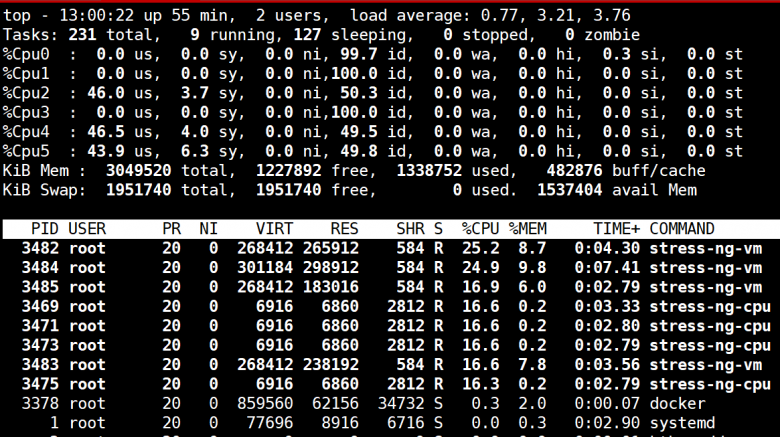Click the KiB Swap line
780x437 pixels.
pyautogui.click(x=350, y=190)
